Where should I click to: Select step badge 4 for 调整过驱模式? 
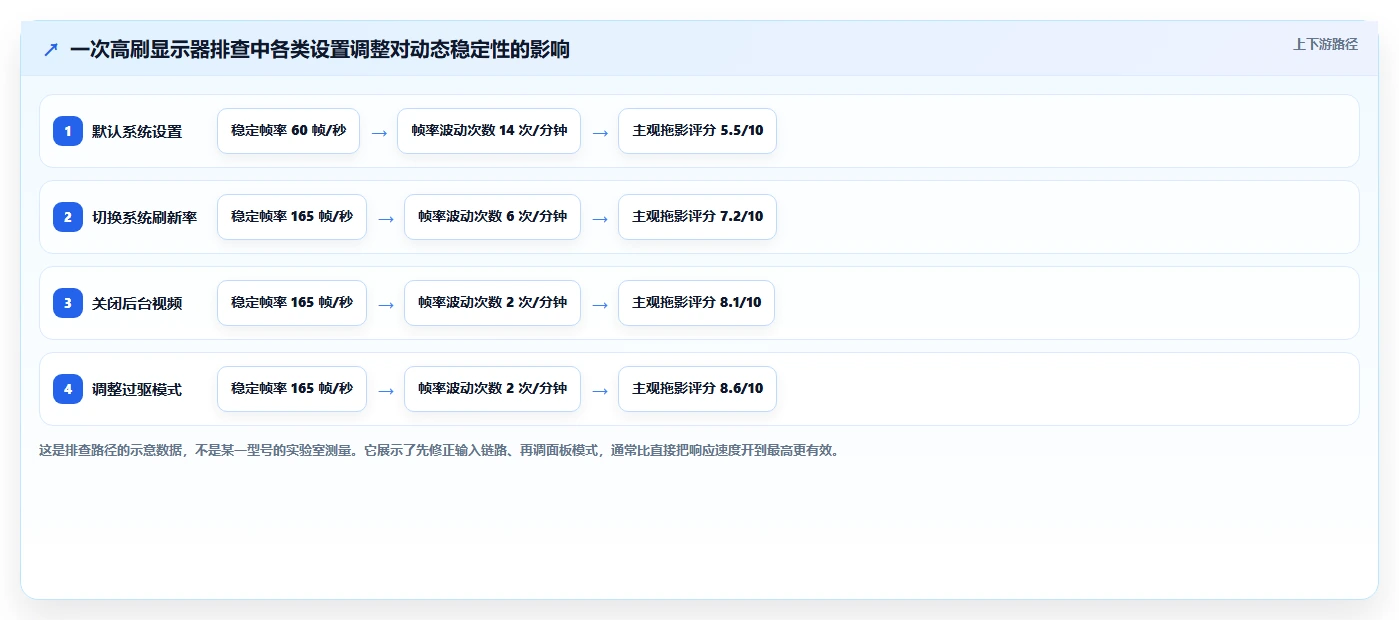(x=68, y=389)
